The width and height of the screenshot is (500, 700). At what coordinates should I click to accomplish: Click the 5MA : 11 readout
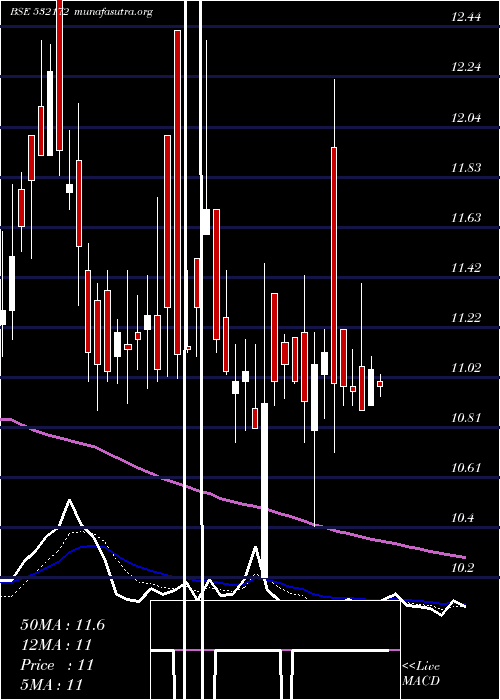pos(52,684)
